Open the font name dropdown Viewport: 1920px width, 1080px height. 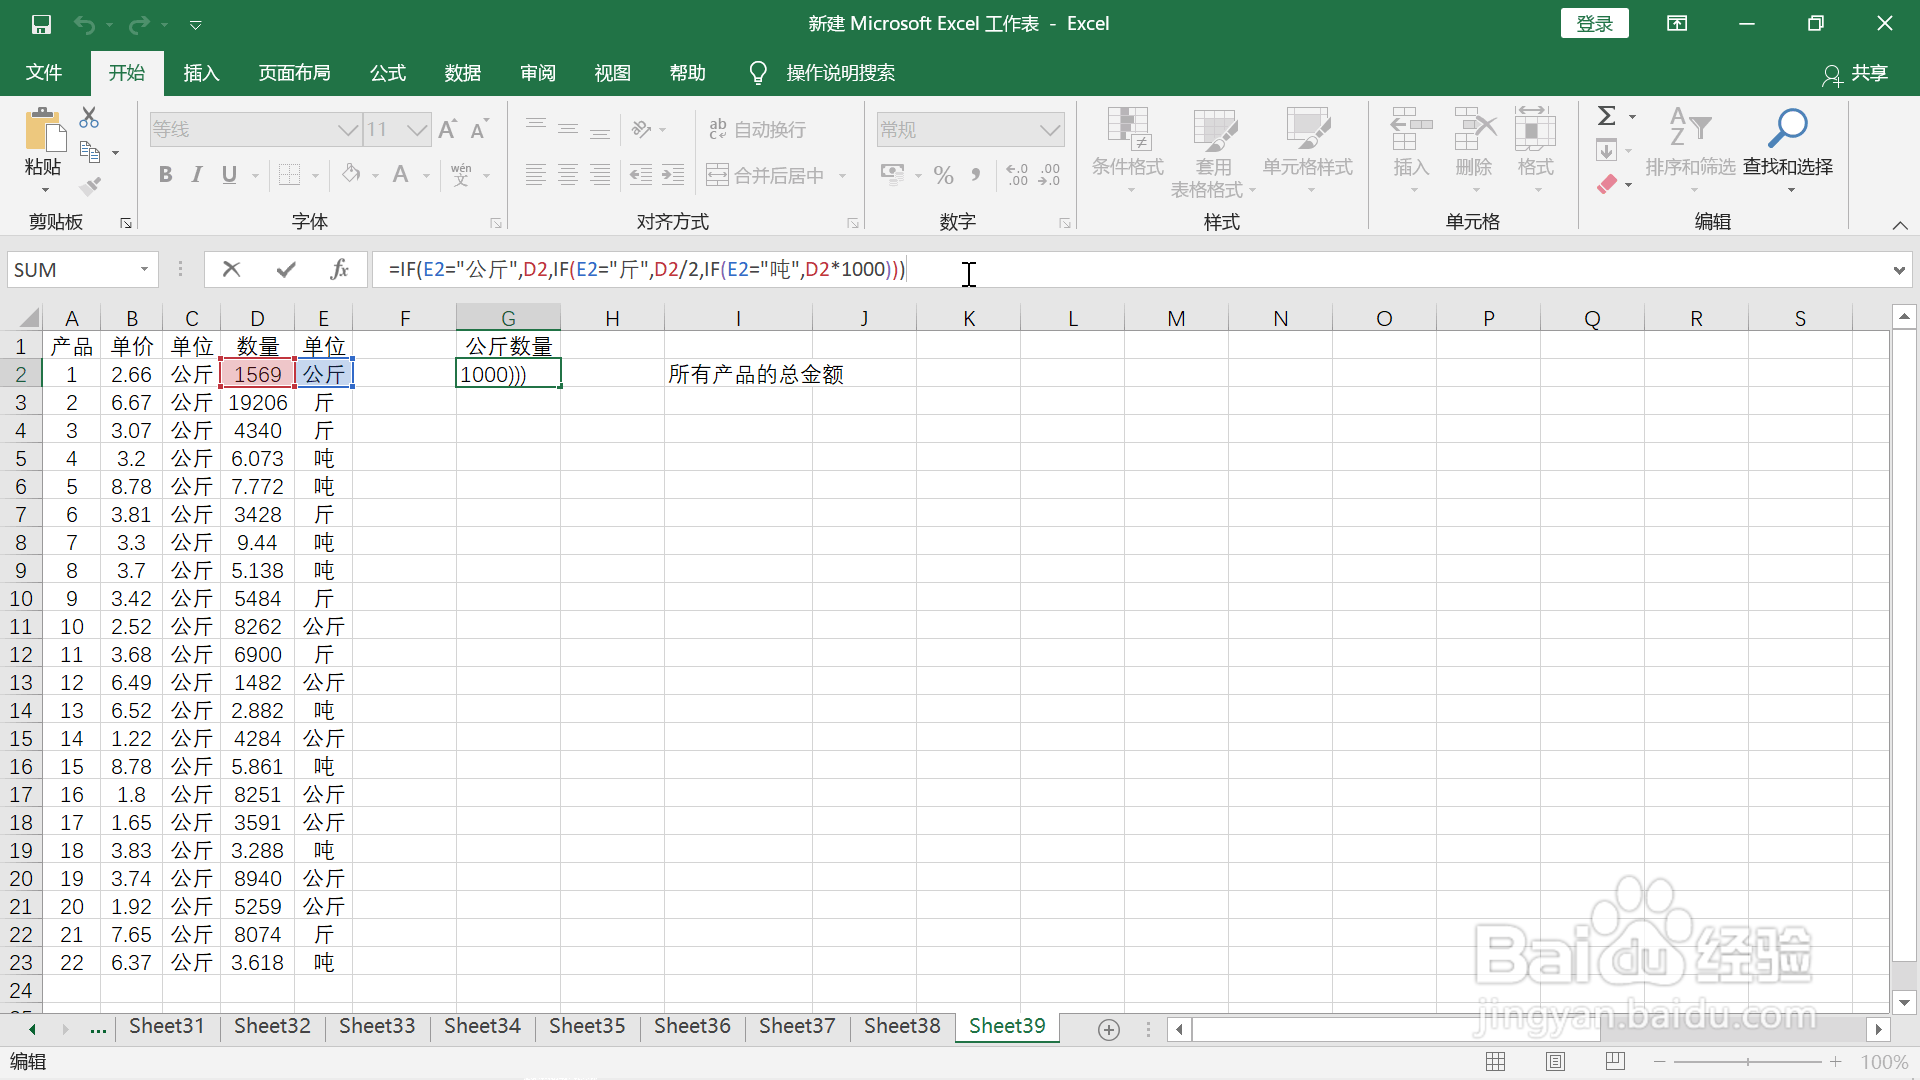pyautogui.click(x=347, y=129)
